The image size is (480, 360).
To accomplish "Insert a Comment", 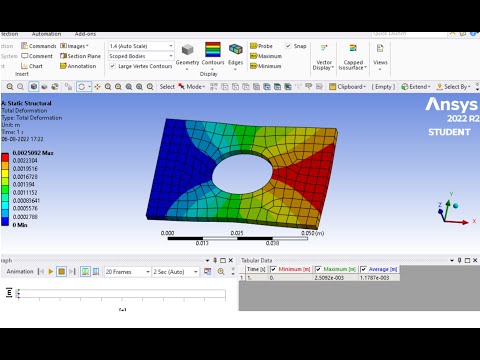I will point(37,56).
